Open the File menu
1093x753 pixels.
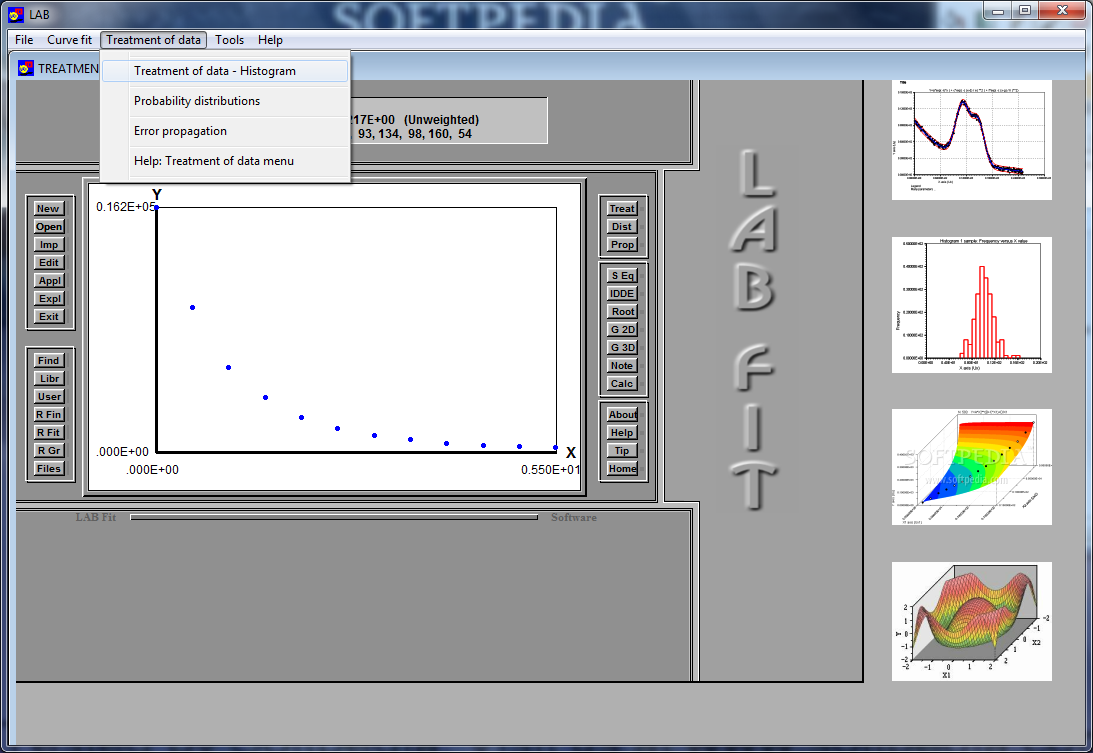[x=24, y=40]
